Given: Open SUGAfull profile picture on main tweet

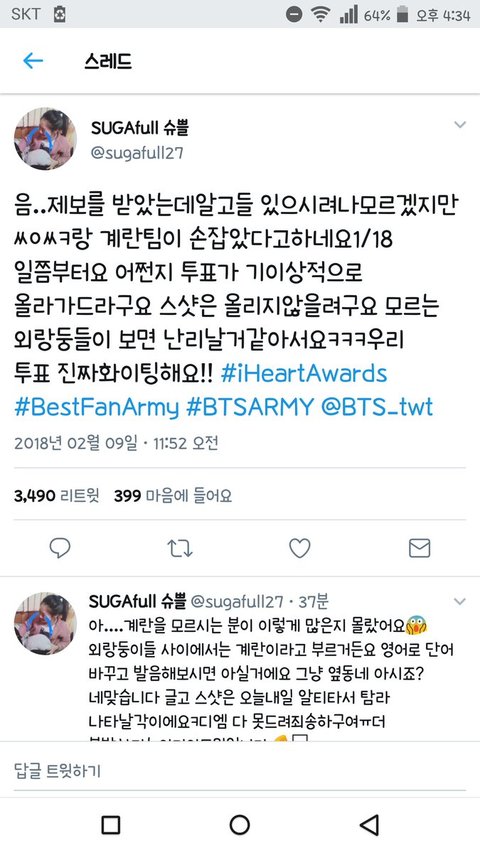Looking at the screenshot, I should (45, 139).
